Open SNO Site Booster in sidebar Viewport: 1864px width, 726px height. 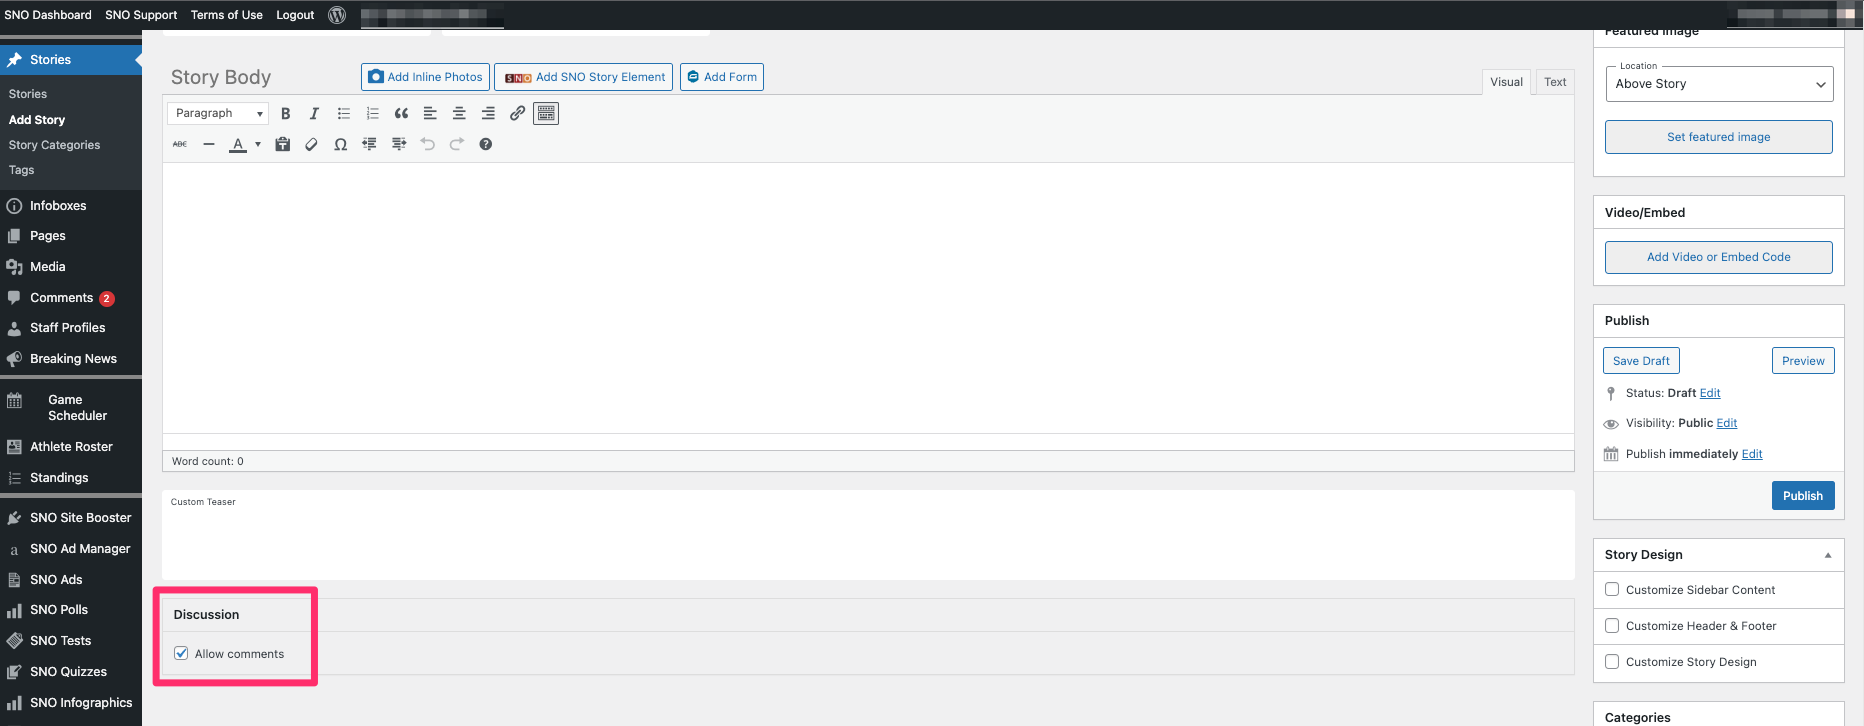point(80,518)
